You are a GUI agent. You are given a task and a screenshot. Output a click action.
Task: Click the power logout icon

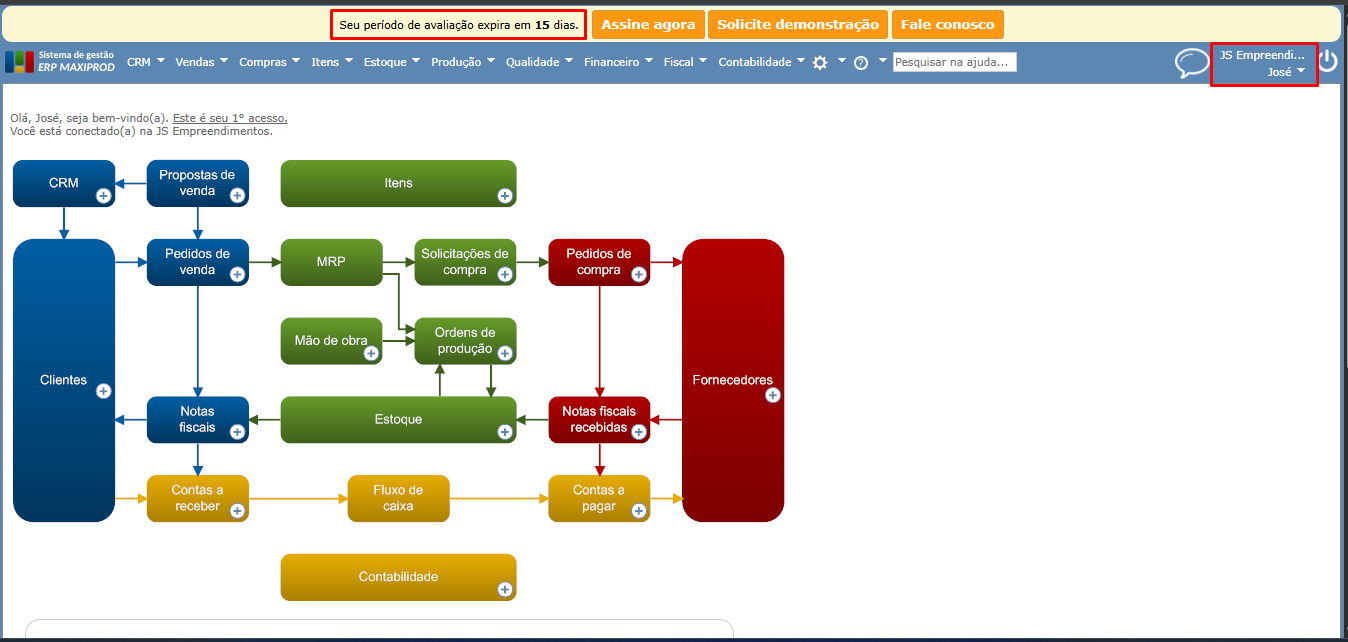(1328, 61)
